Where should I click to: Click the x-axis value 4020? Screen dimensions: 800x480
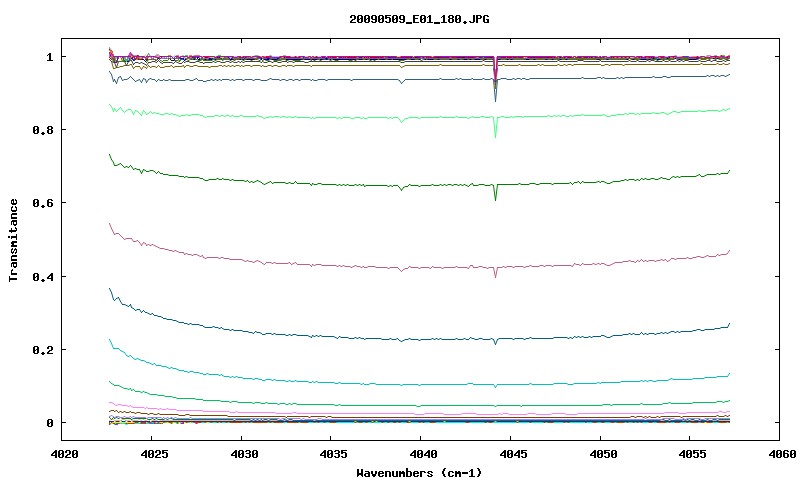(x=64, y=454)
